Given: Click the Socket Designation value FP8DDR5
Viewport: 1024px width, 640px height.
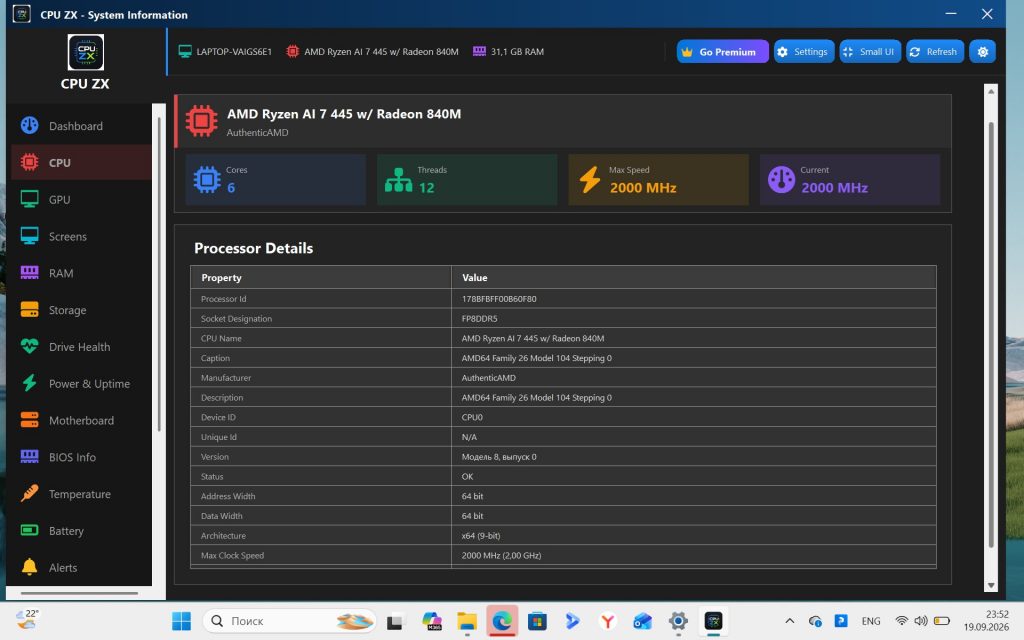Looking at the screenshot, I should click(479, 319).
